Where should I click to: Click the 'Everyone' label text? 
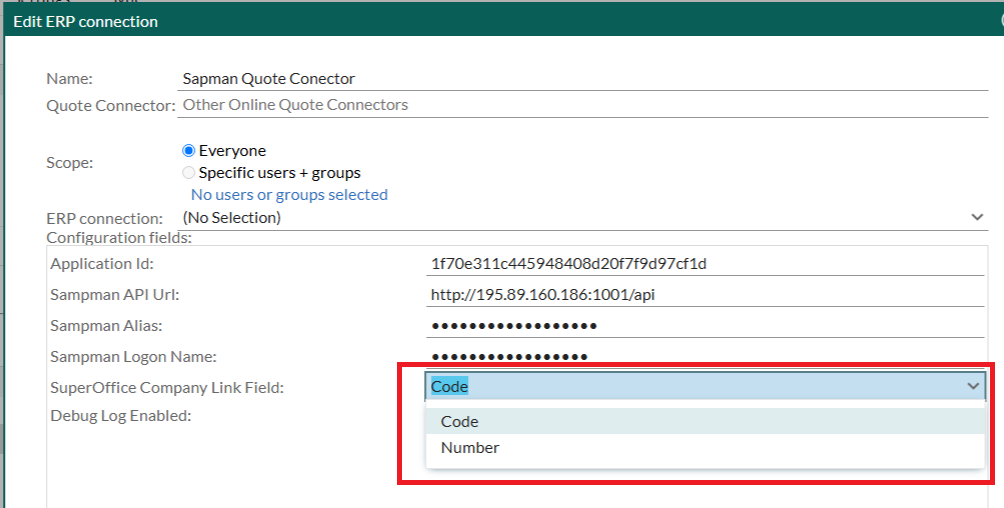pyautogui.click(x=232, y=151)
